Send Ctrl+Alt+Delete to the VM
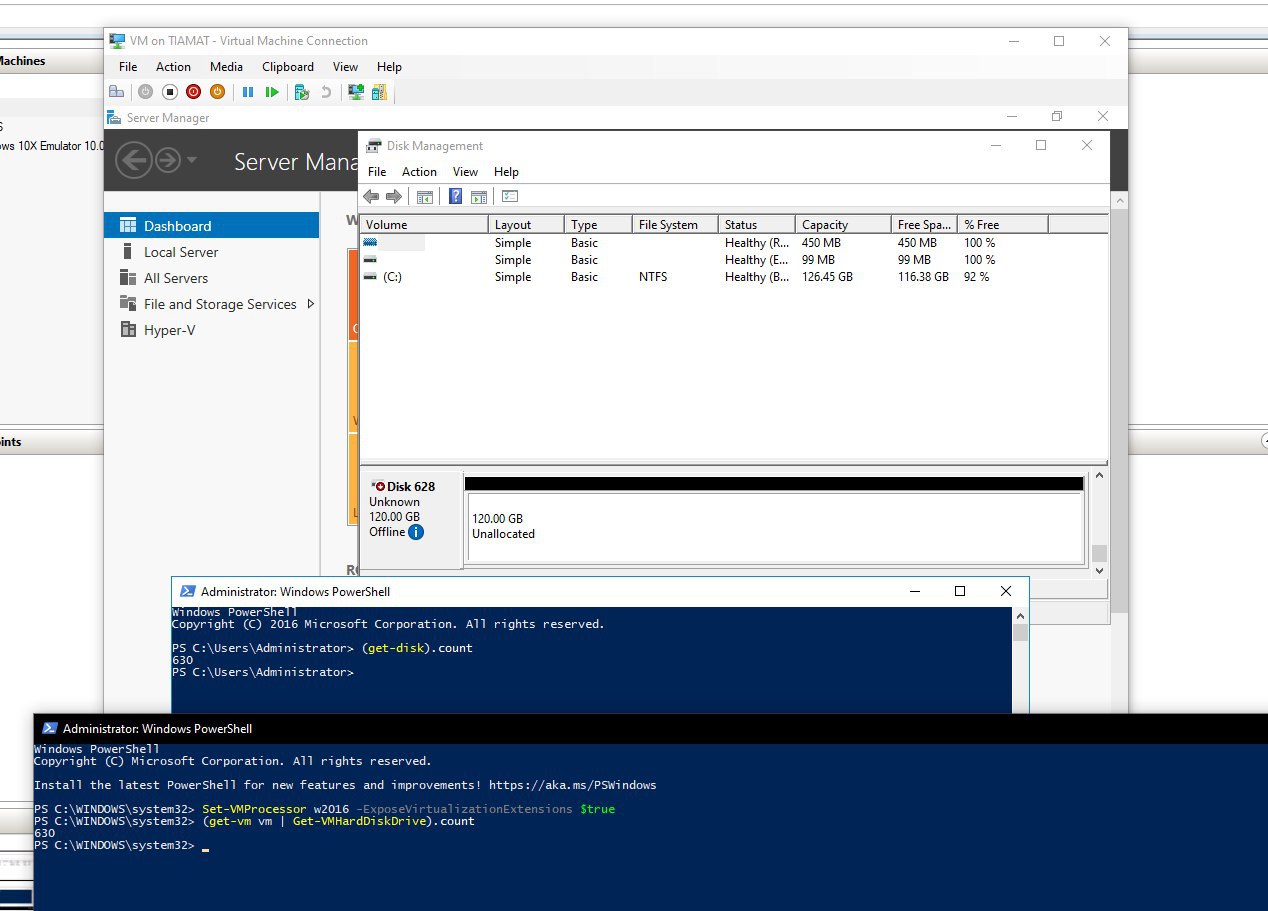The image size is (1268, 911). coord(116,92)
